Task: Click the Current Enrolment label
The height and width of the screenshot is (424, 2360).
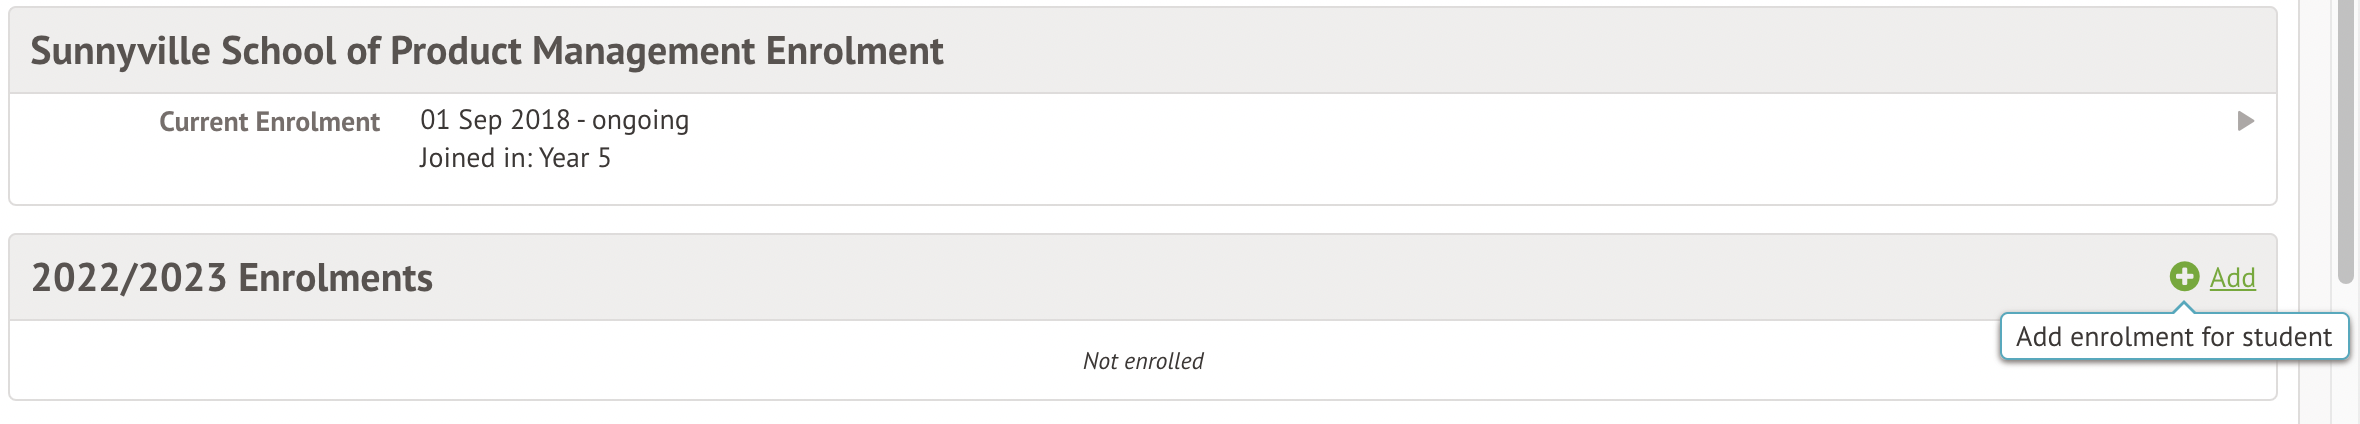Action: coord(269,121)
